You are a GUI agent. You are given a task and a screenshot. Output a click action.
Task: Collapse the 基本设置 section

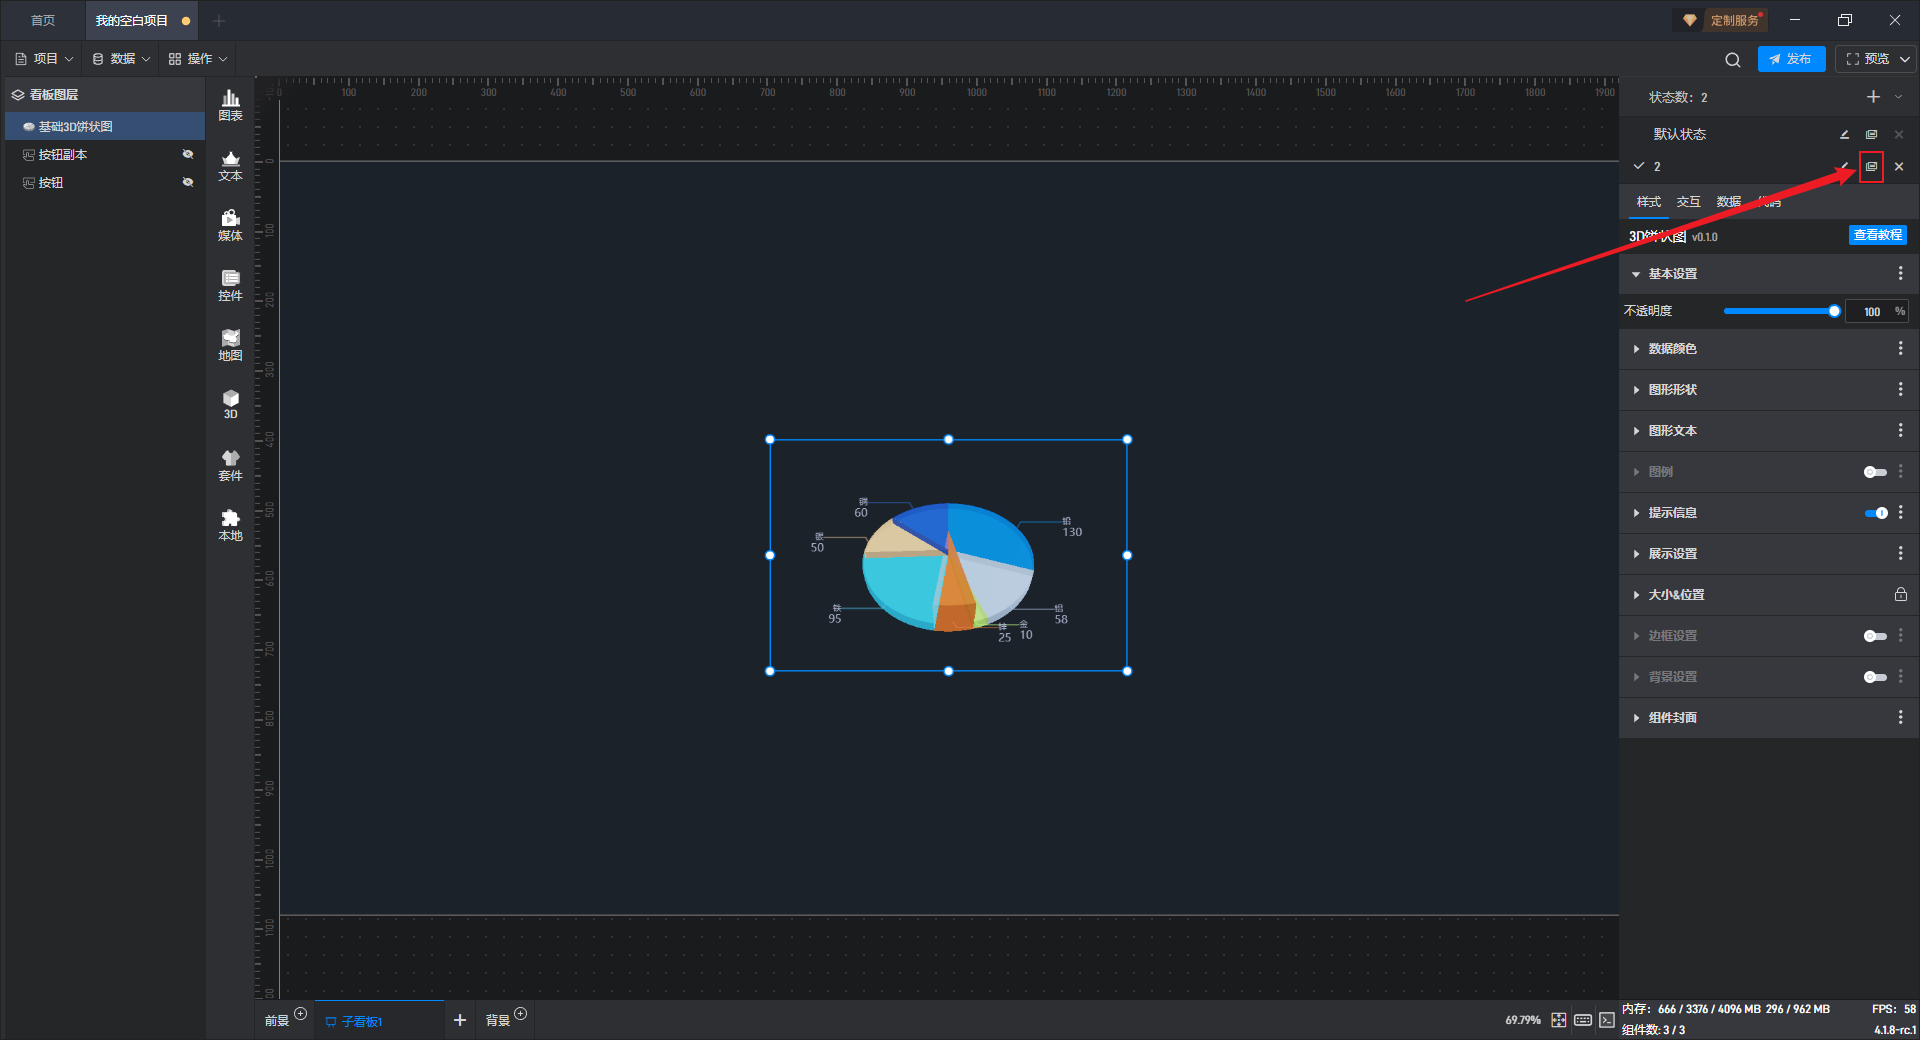coord(1636,274)
